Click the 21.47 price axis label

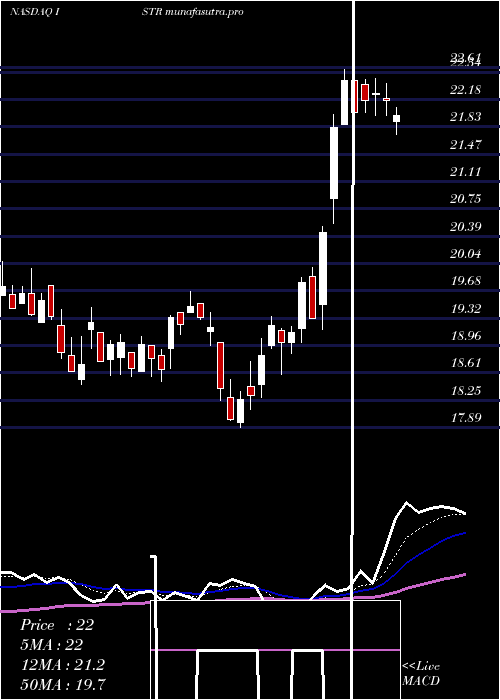(x=465, y=144)
